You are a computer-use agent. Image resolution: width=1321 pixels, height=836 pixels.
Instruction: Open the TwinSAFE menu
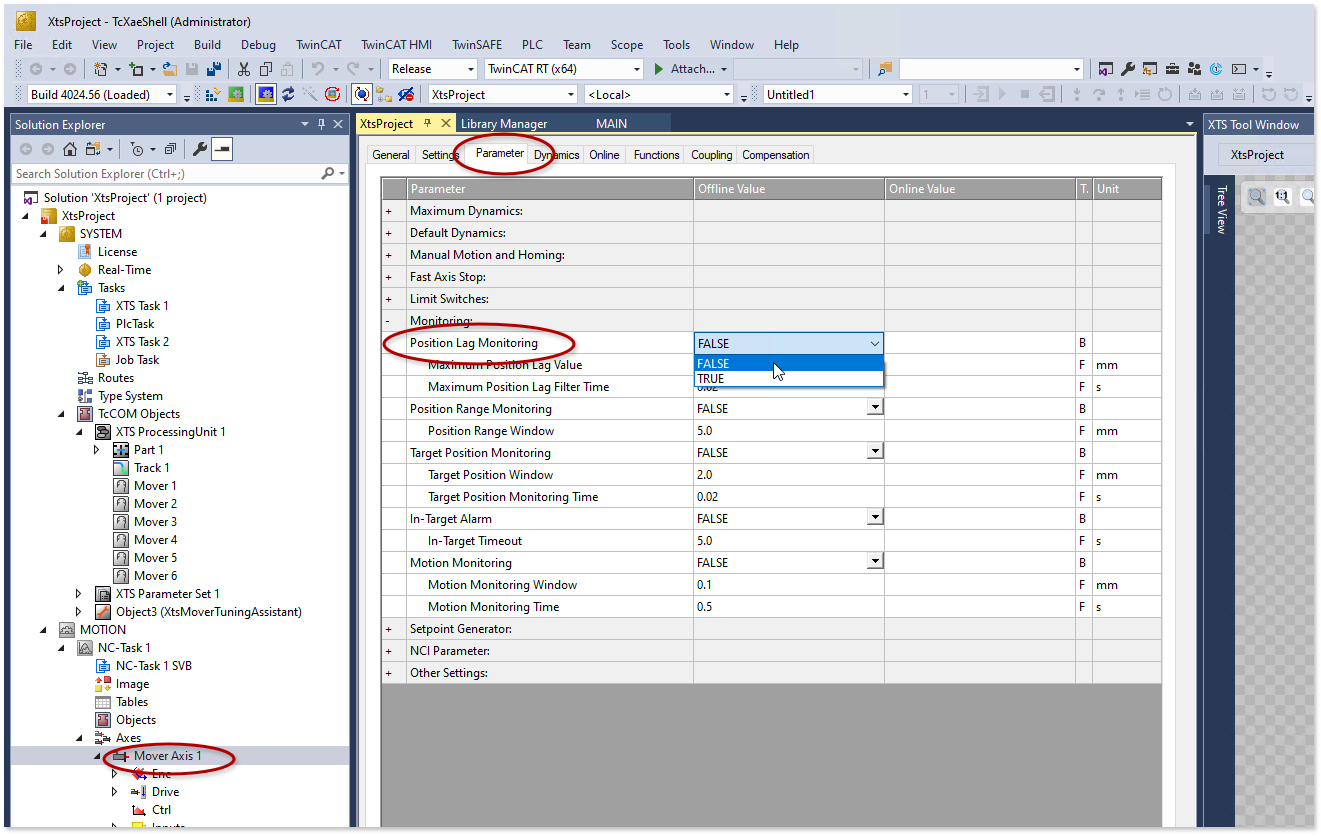tap(476, 45)
